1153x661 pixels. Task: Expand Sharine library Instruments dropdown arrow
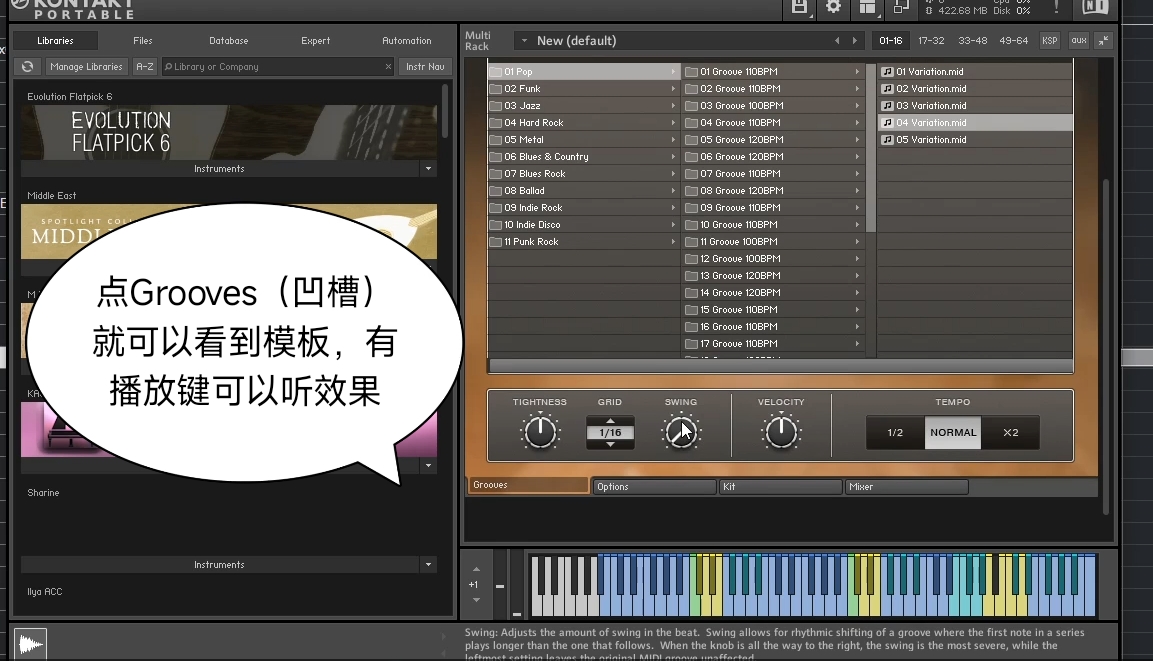tap(428, 564)
